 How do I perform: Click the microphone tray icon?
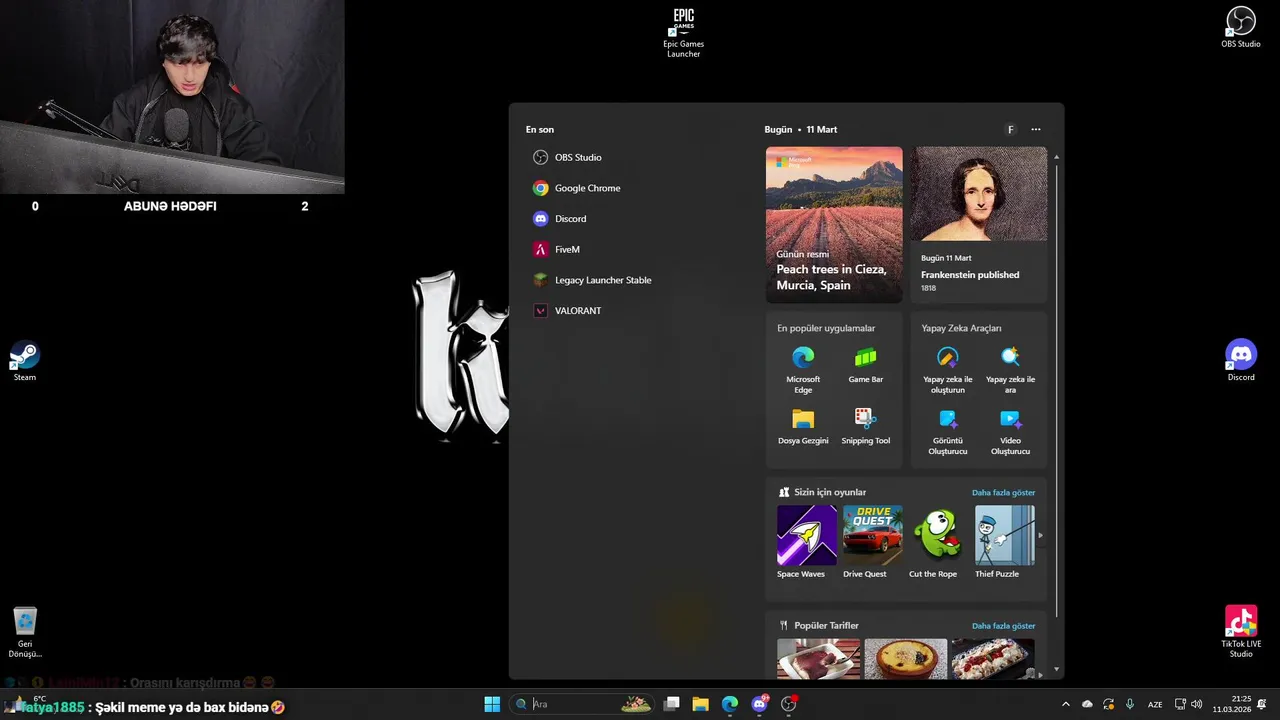[1130, 704]
